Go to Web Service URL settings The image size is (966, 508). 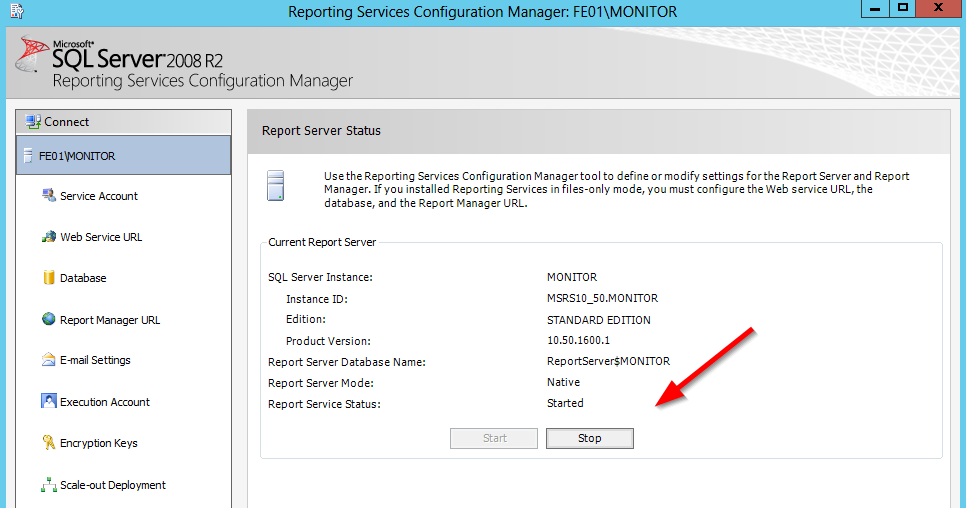[x=101, y=237]
